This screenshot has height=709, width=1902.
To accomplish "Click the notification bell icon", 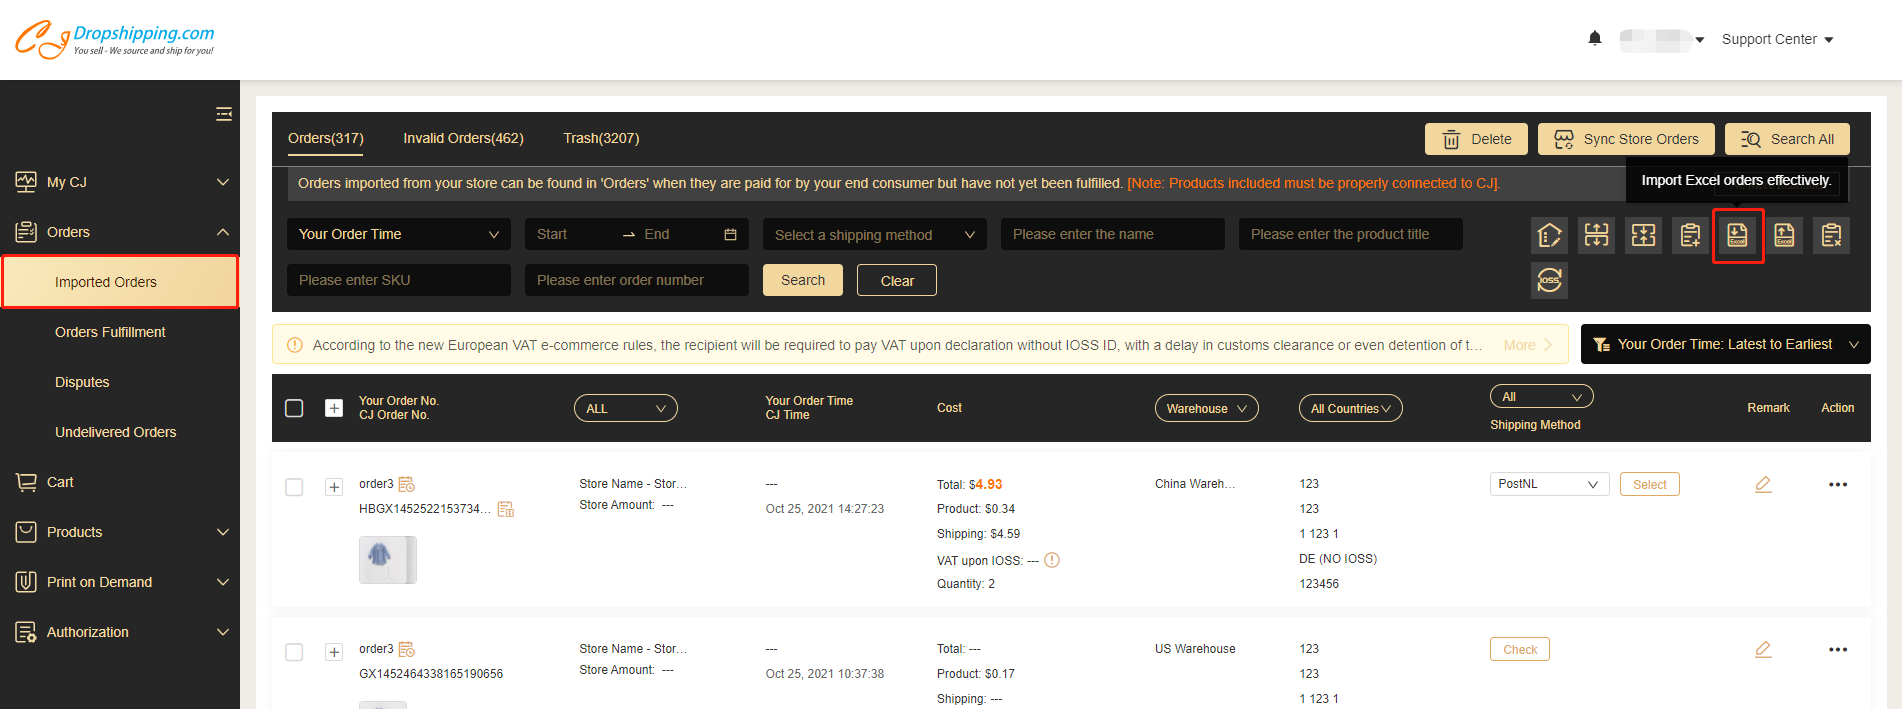I will click(1595, 39).
